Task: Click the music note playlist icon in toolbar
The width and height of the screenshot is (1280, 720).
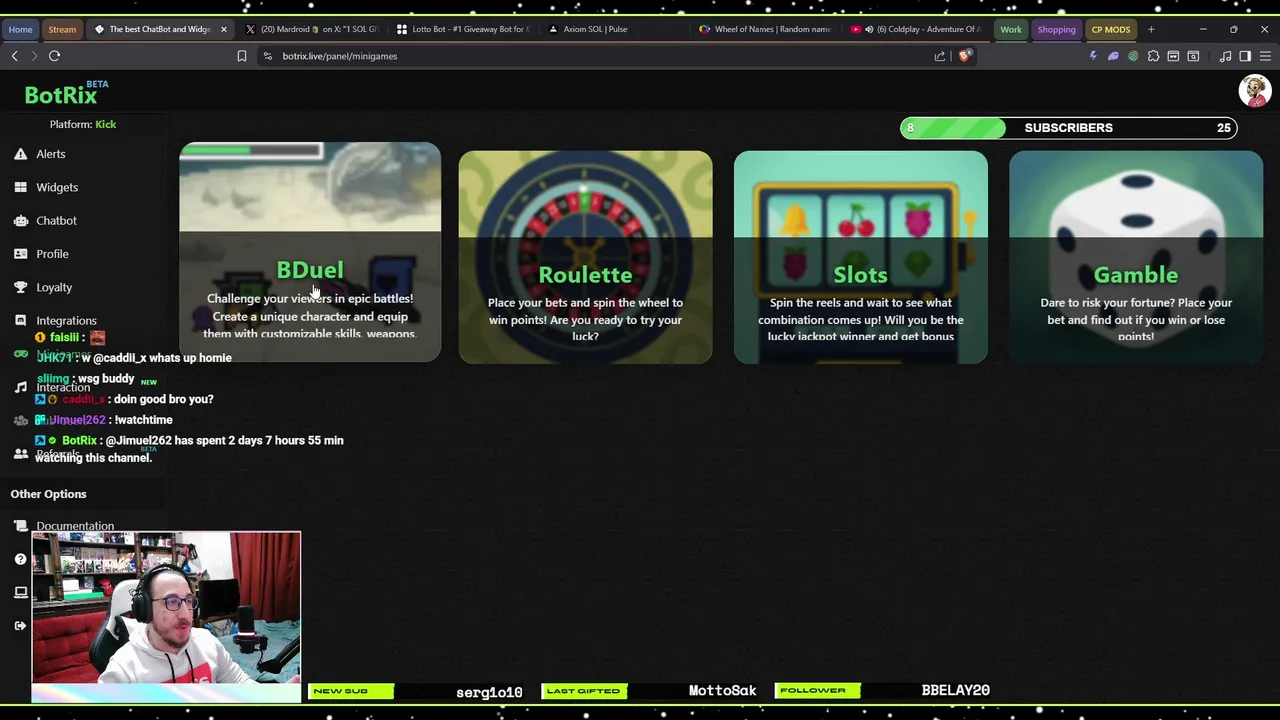Action: tap(1225, 56)
